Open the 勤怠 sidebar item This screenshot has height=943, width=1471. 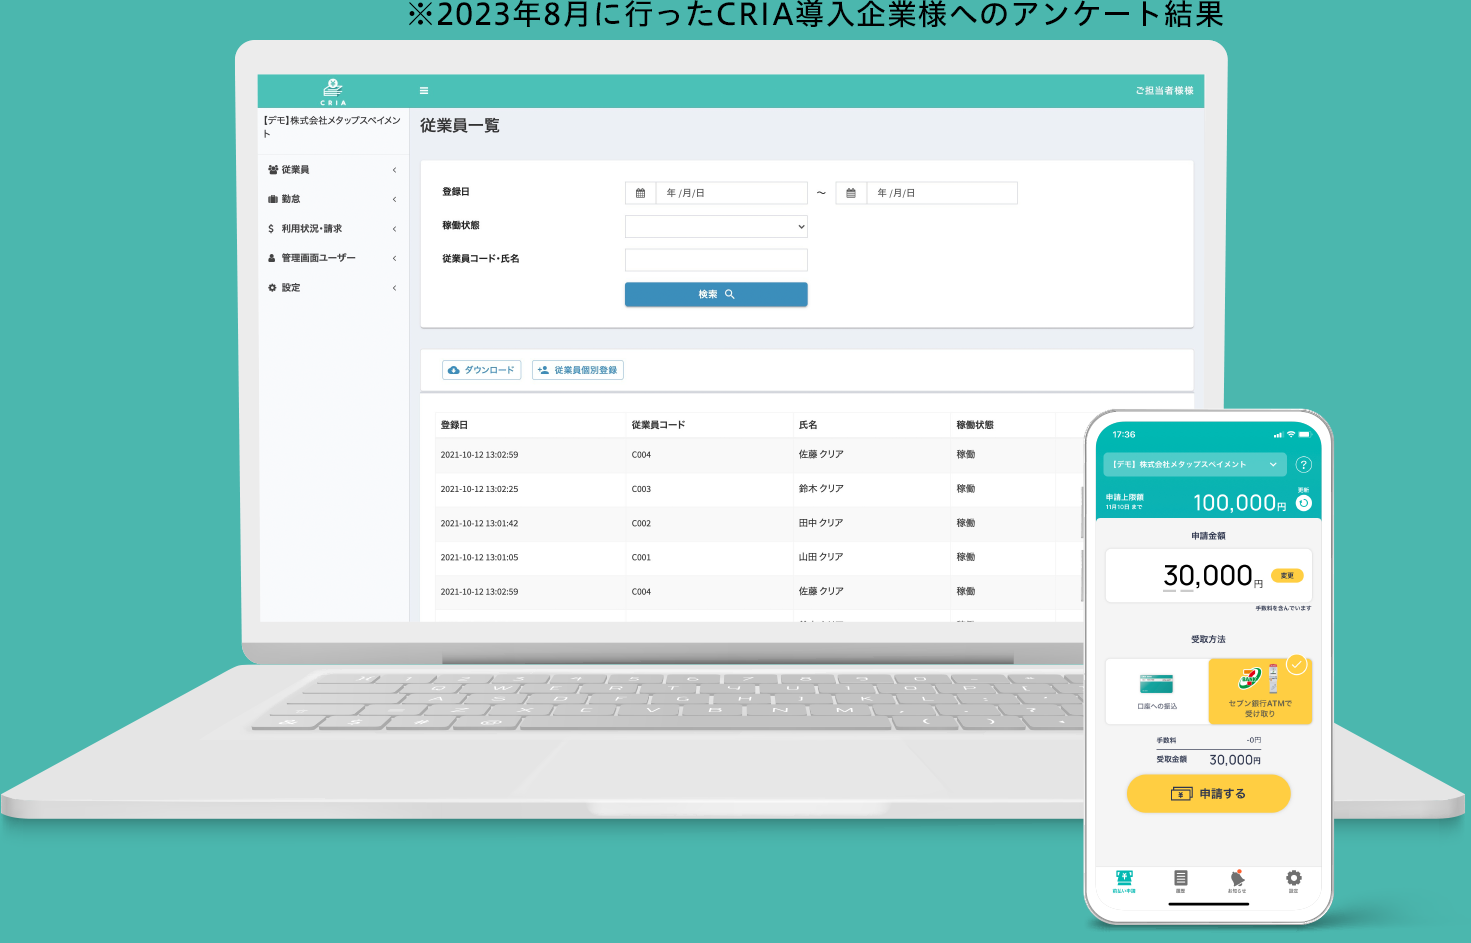pos(333,199)
